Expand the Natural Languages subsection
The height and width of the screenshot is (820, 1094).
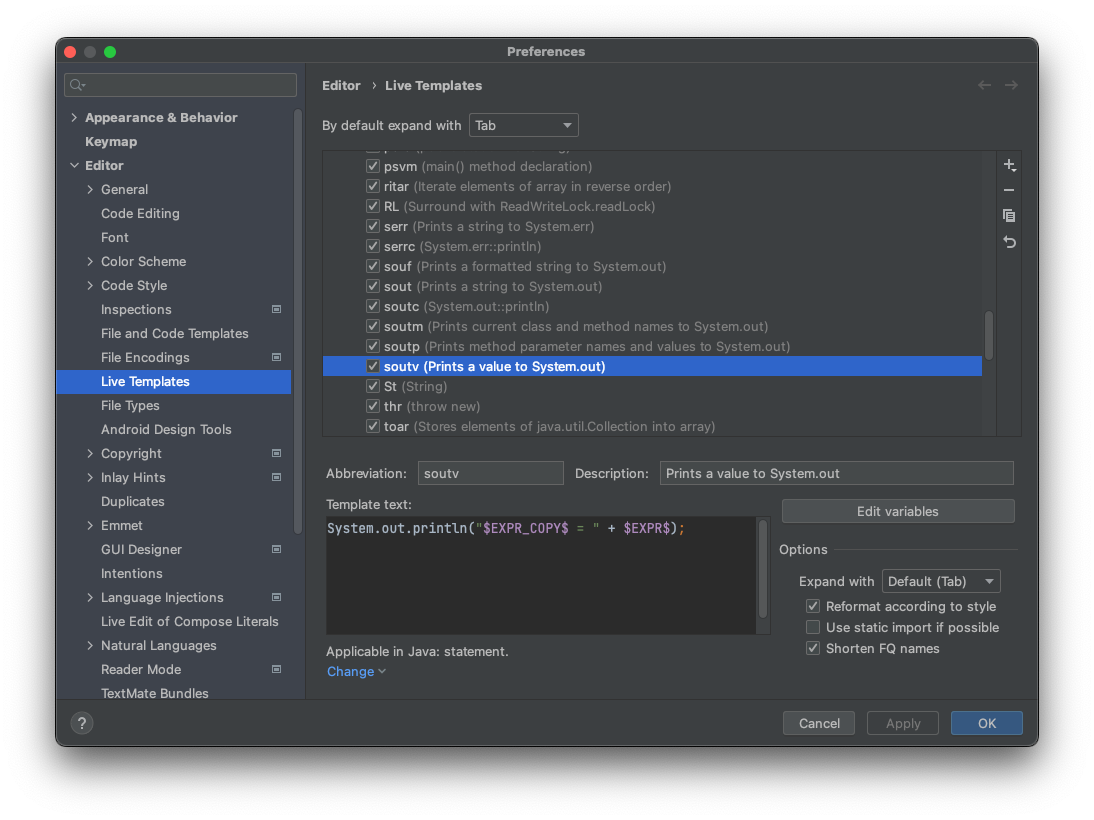[x=90, y=646]
